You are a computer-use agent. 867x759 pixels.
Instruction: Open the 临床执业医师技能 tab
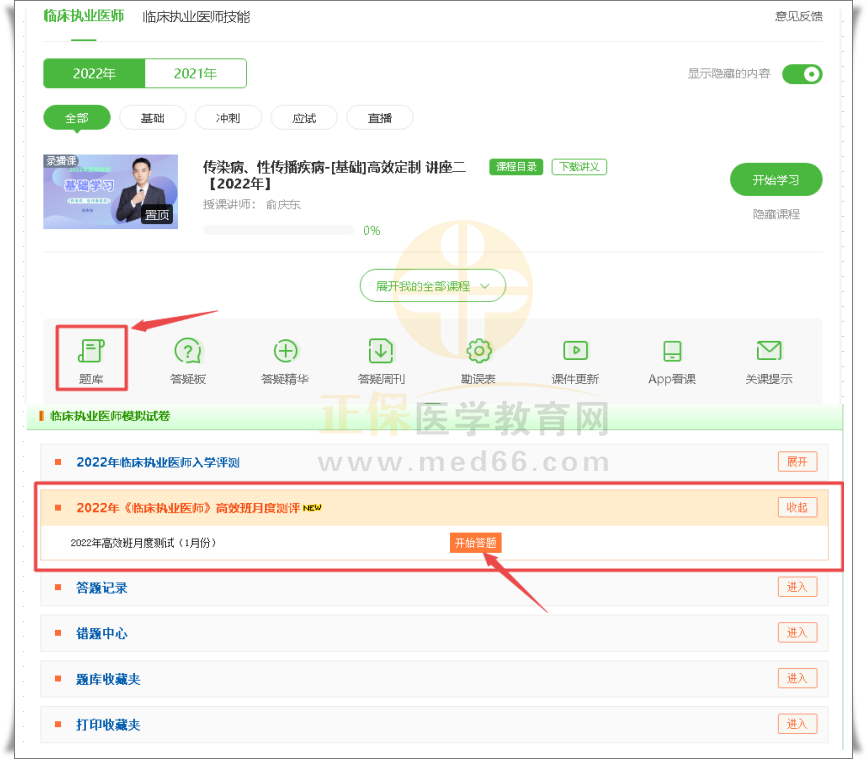pyautogui.click(x=196, y=17)
